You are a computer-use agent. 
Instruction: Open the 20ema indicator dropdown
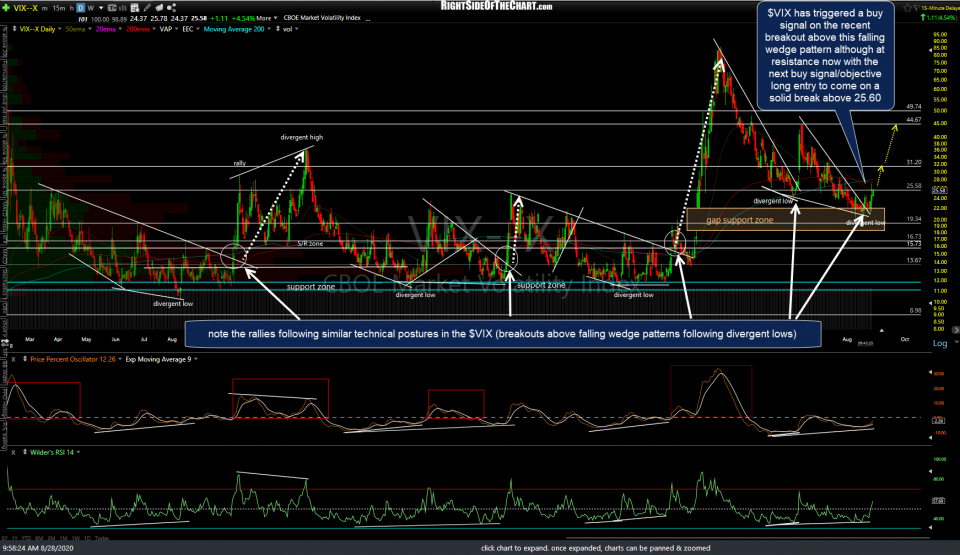tap(119, 29)
